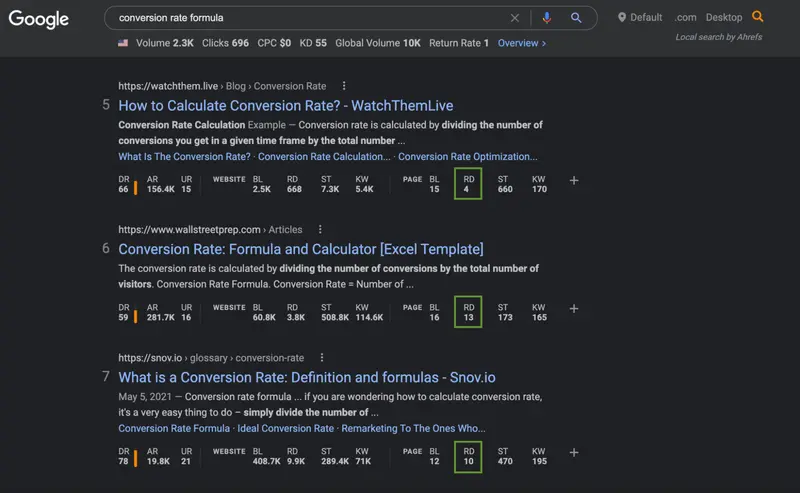The height and width of the screenshot is (493, 800).
Task: Open the three-dot menu for the snov.io result
Action: [321, 358]
